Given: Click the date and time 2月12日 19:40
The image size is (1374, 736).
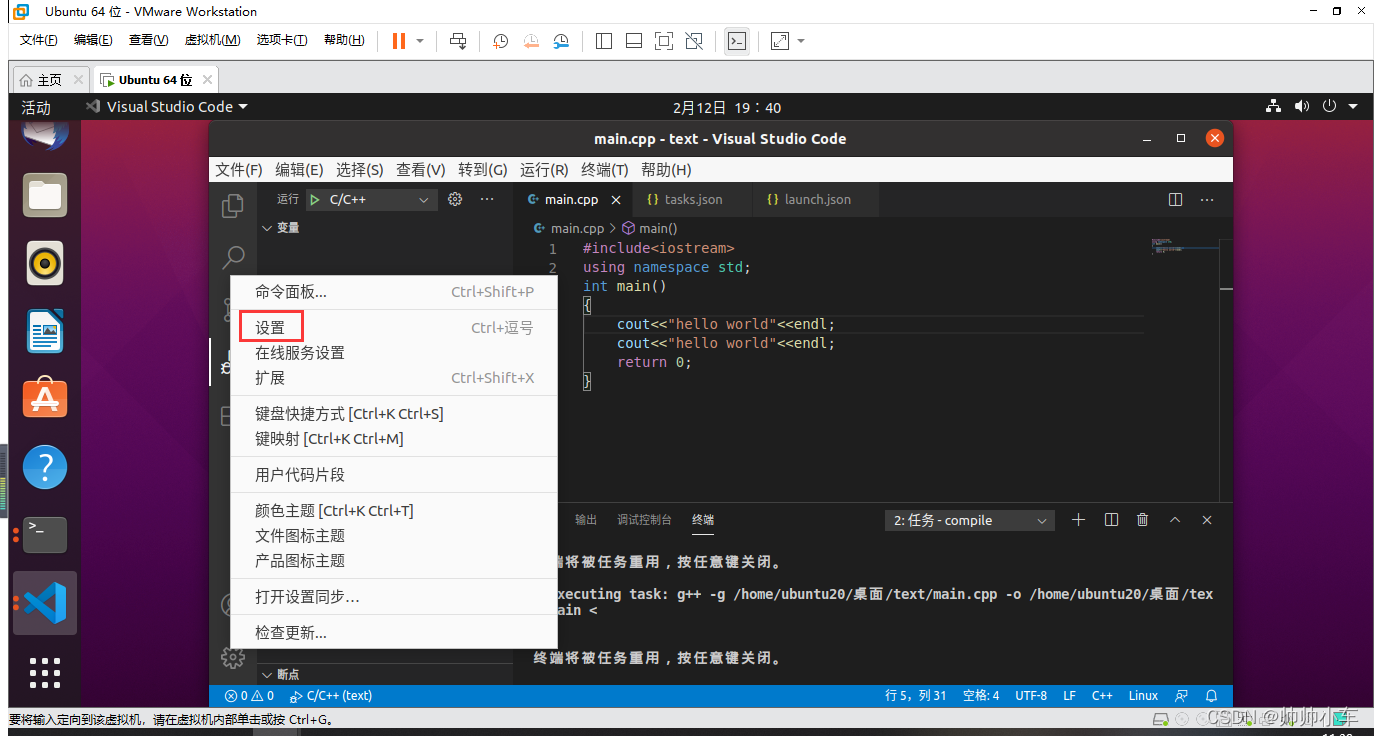Looking at the screenshot, I should 727,107.
